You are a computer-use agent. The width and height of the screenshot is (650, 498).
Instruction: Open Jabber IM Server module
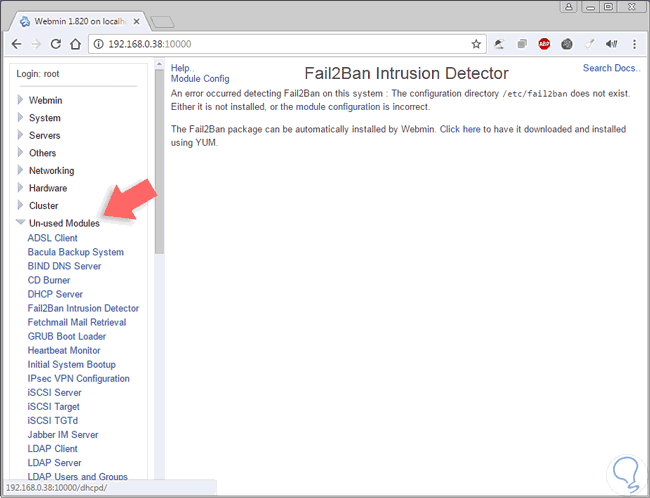63,435
